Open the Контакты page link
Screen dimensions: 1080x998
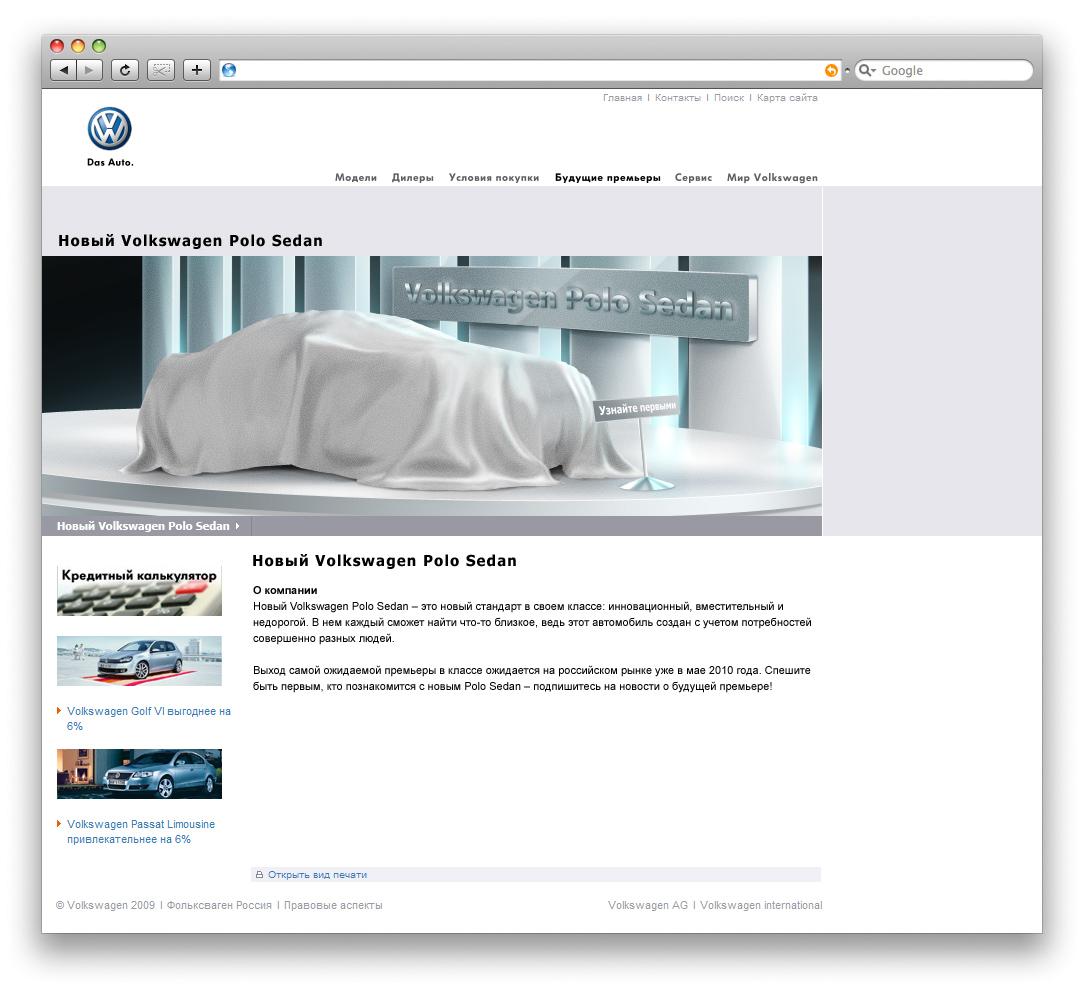[x=679, y=97]
